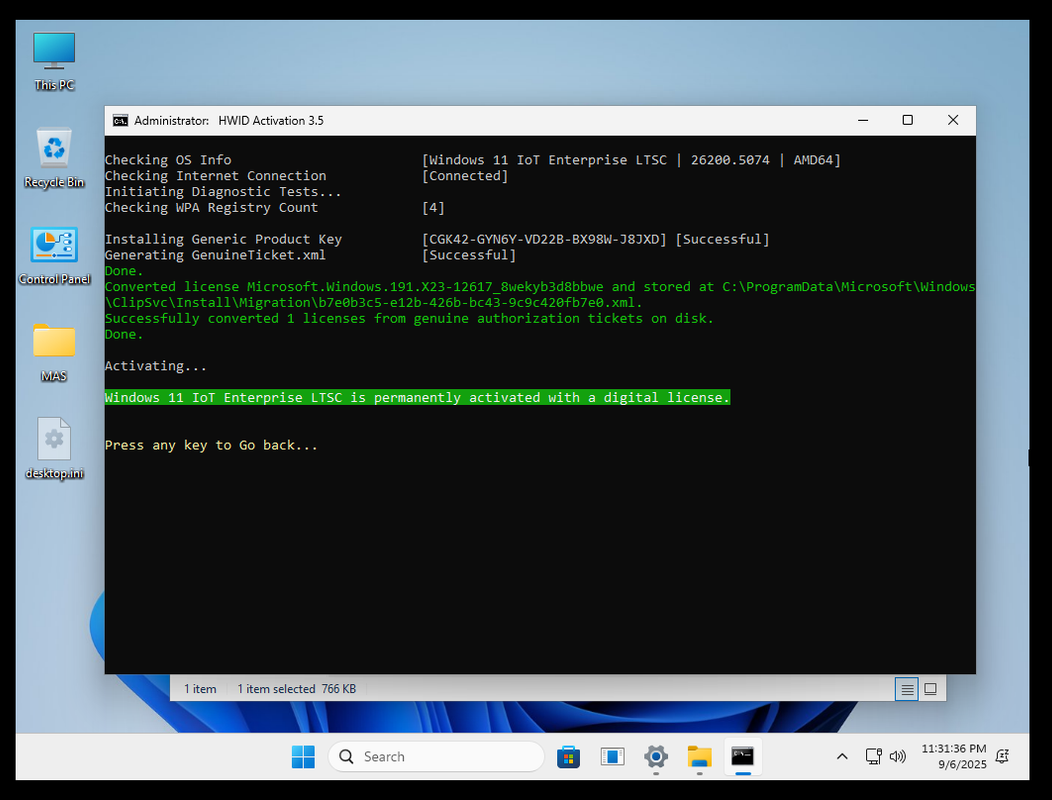Viewport: 1052px width, 800px height.
Task: Open the Windows Start menu
Action: click(x=303, y=756)
